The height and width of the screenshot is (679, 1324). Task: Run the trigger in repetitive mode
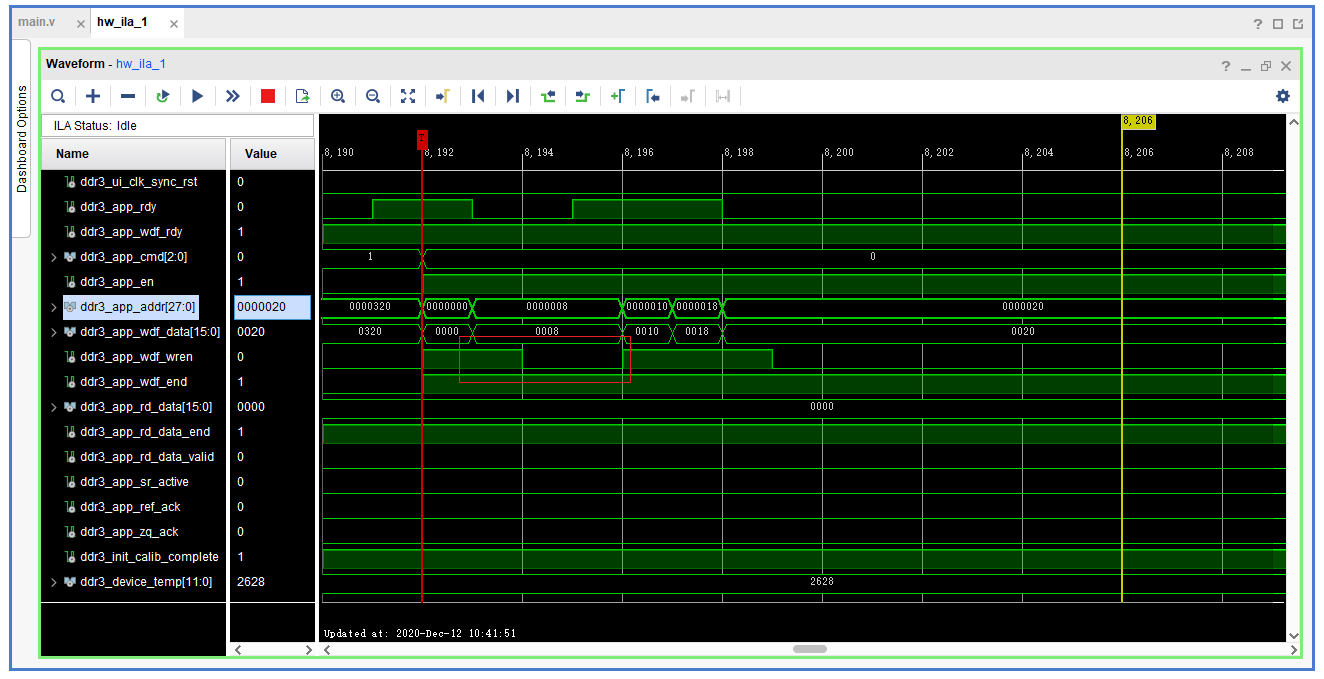pos(163,96)
